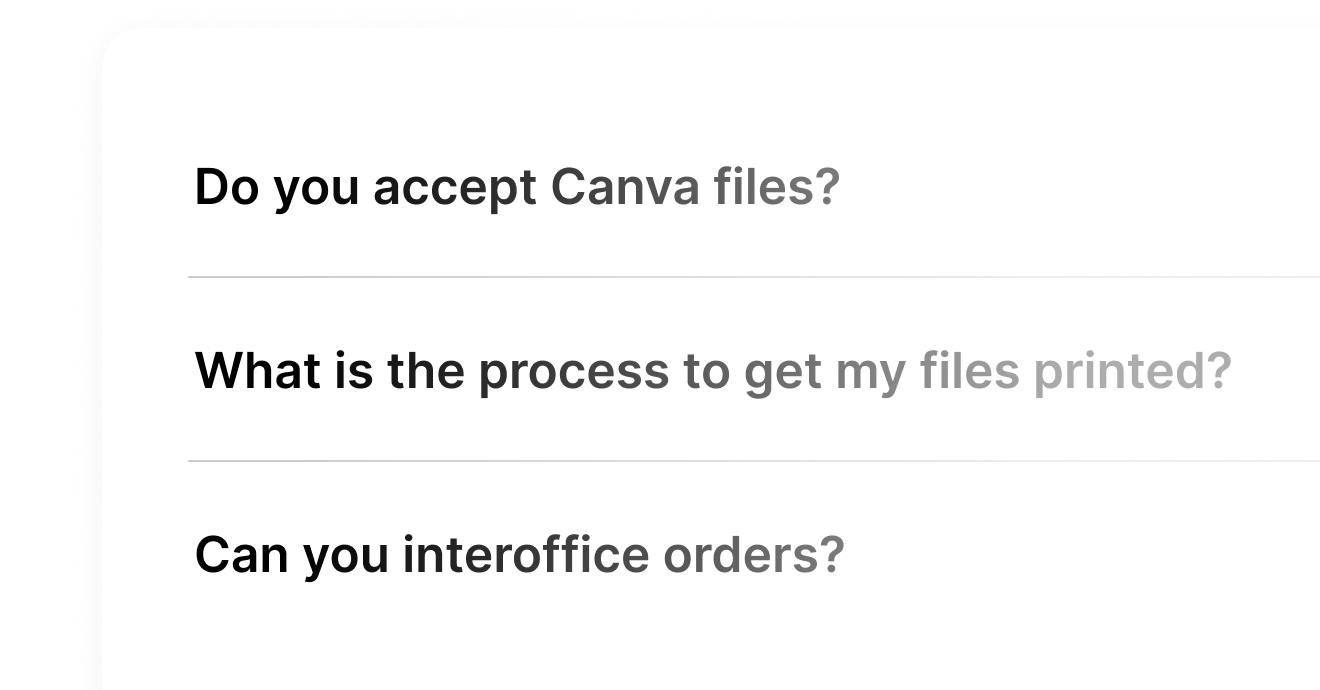Viewport: 1320px width, 690px height.
Task: Click "What is the process" question text
Action: [330, 372]
